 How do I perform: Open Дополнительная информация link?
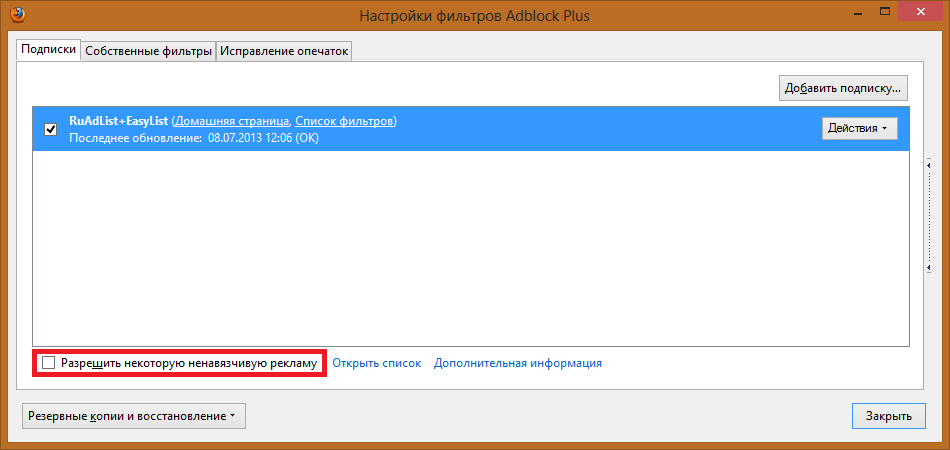(x=517, y=363)
